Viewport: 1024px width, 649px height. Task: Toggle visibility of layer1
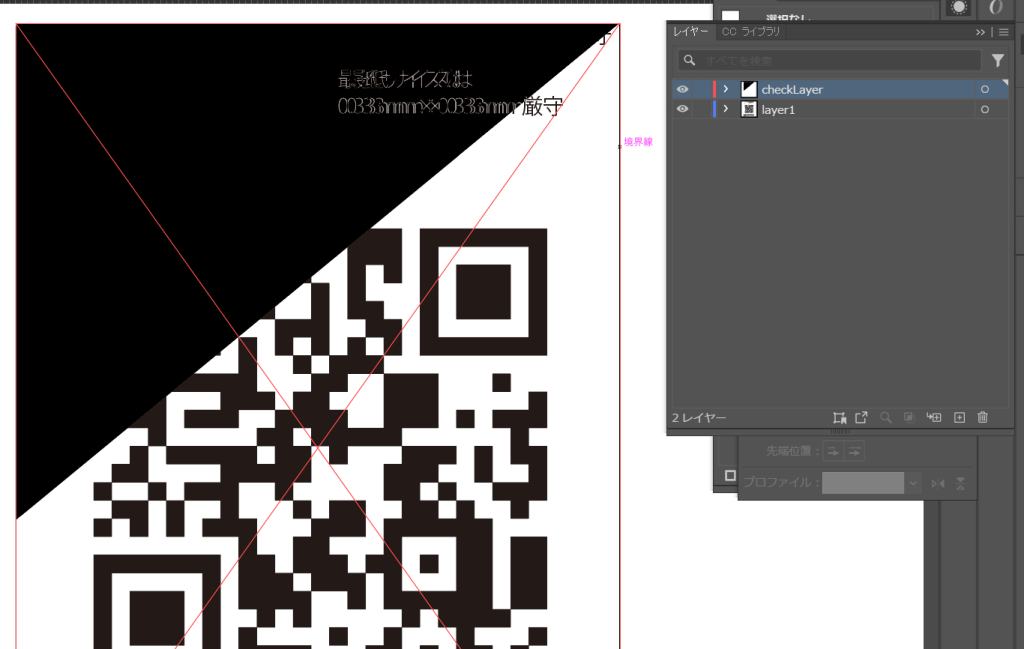tap(682, 109)
